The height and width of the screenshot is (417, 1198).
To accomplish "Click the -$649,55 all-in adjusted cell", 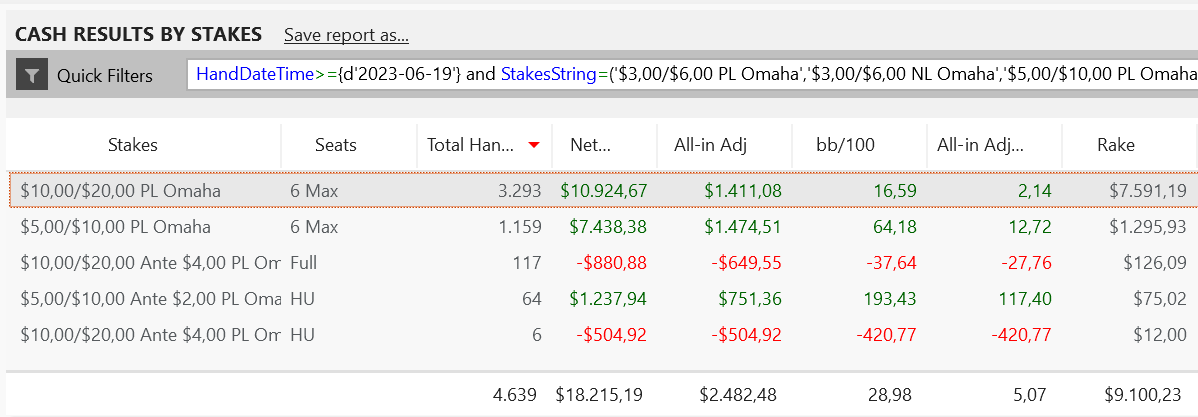I will click(x=745, y=263).
